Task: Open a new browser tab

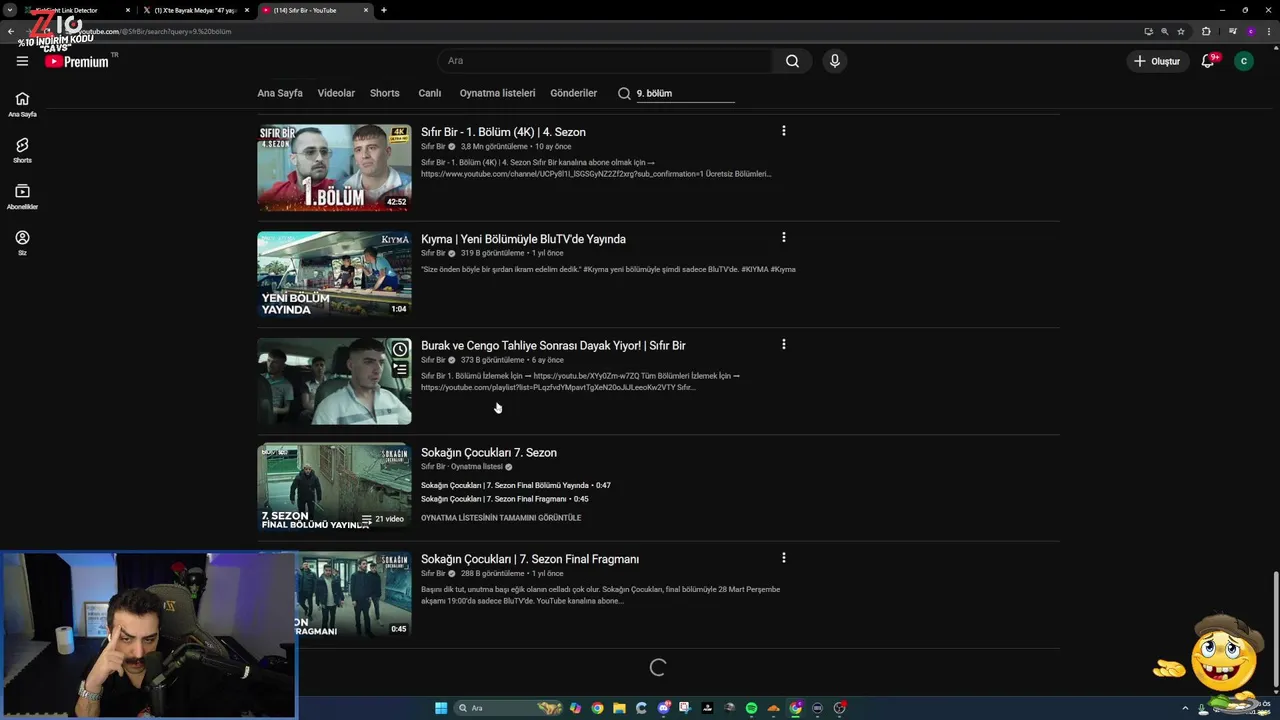Action: [x=384, y=10]
